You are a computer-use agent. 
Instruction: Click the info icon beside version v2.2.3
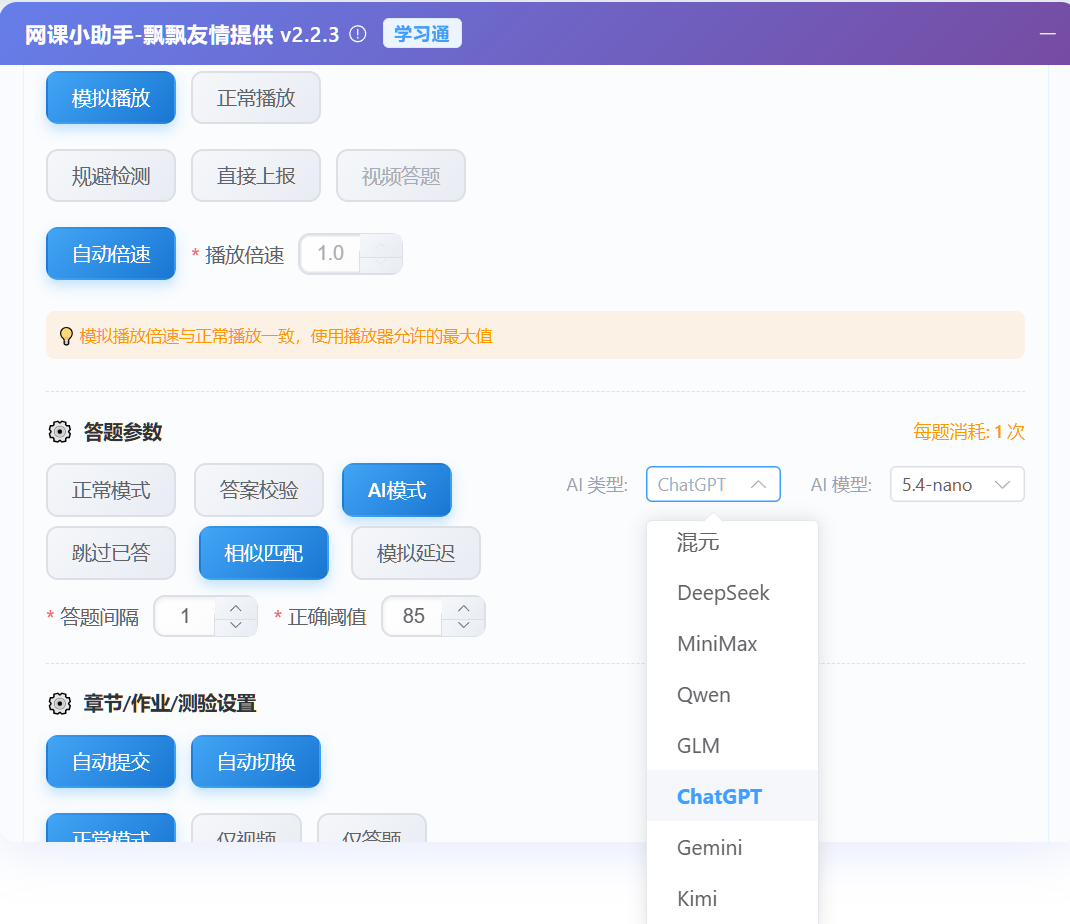point(358,34)
